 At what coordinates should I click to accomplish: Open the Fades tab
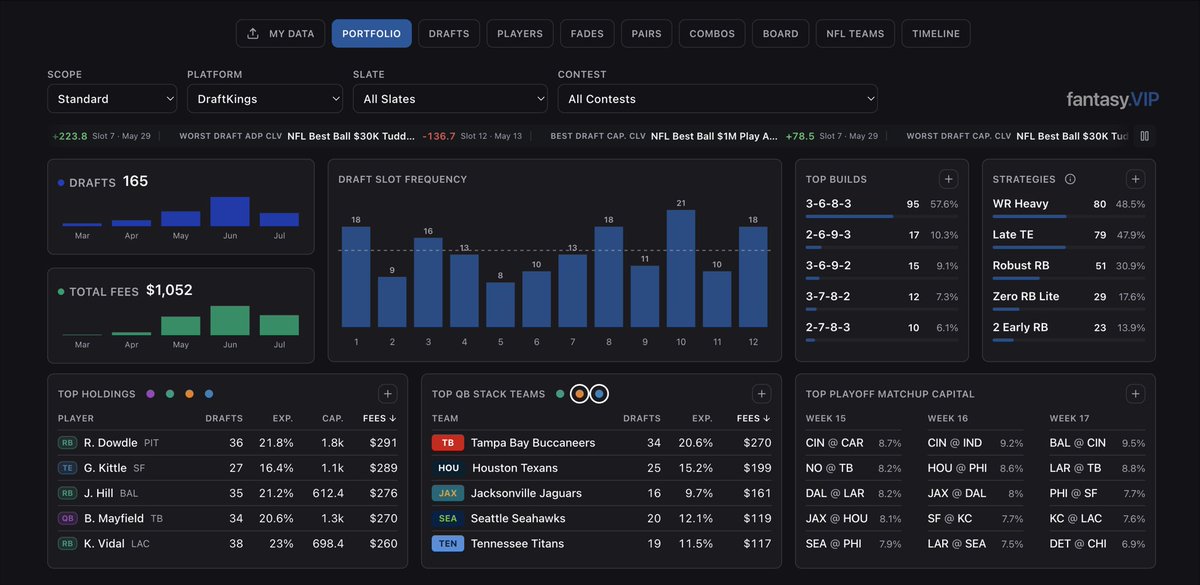[x=587, y=33]
